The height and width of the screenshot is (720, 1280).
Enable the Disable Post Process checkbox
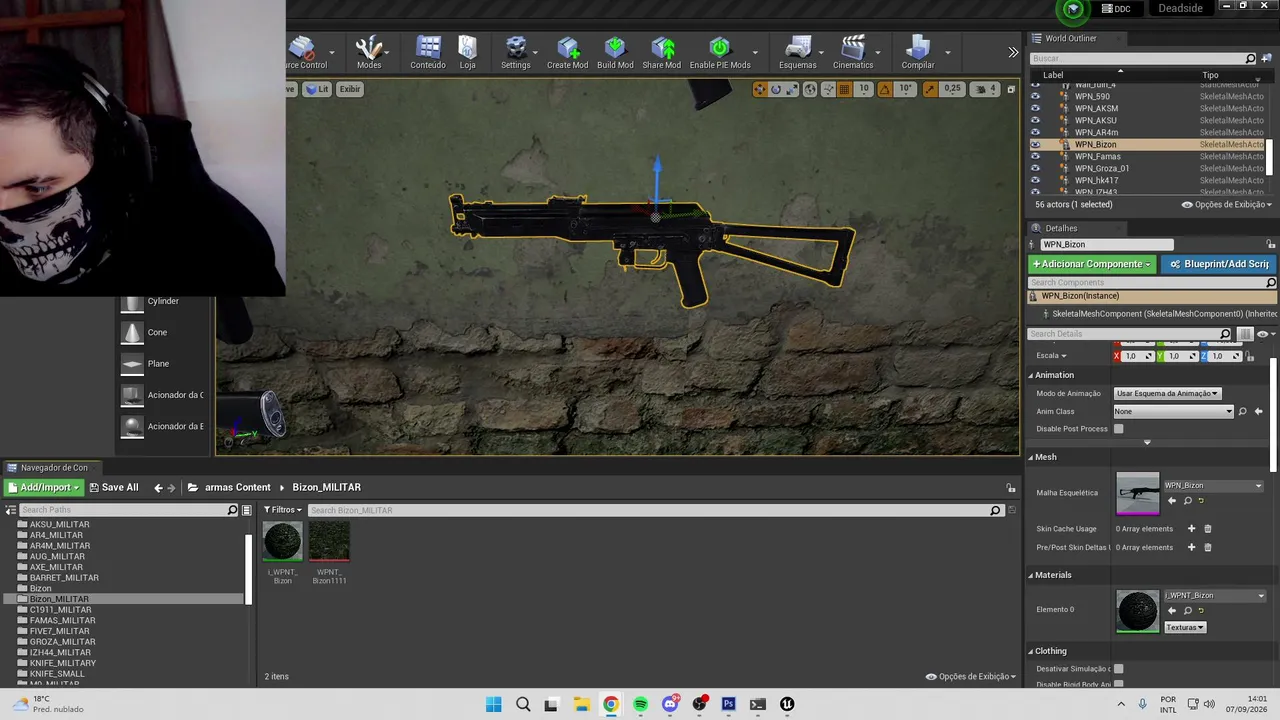[1119, 429]
